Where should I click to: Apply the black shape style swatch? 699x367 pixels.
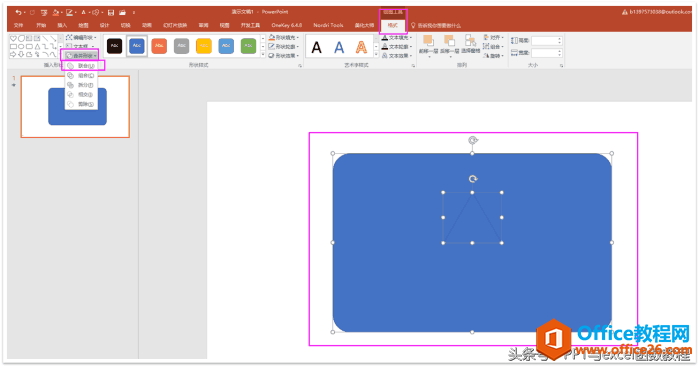click(115, 46)
